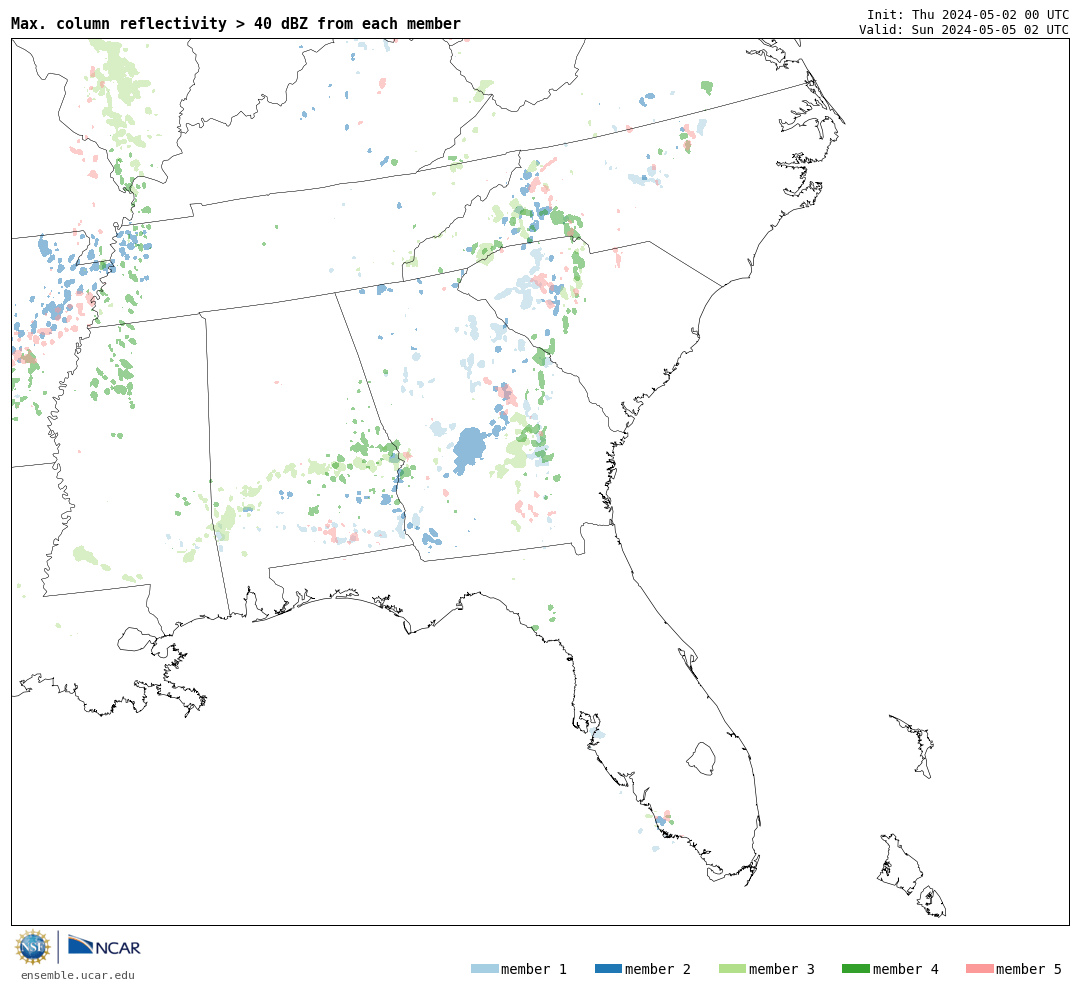The image size is (1080, 988).
Task: Click the 'Init: Thu 2024-05-02 00 UTC' text
Action: 968,14
